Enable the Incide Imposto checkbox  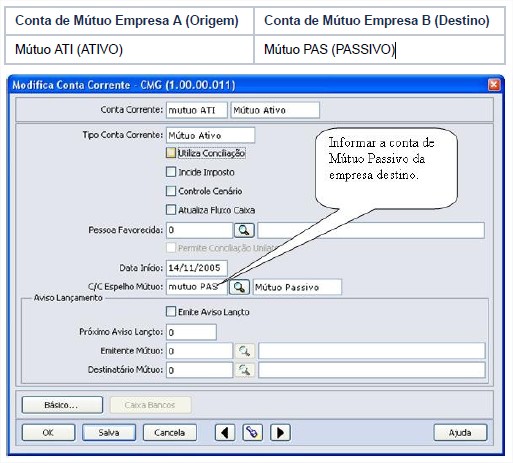(171, 172)
